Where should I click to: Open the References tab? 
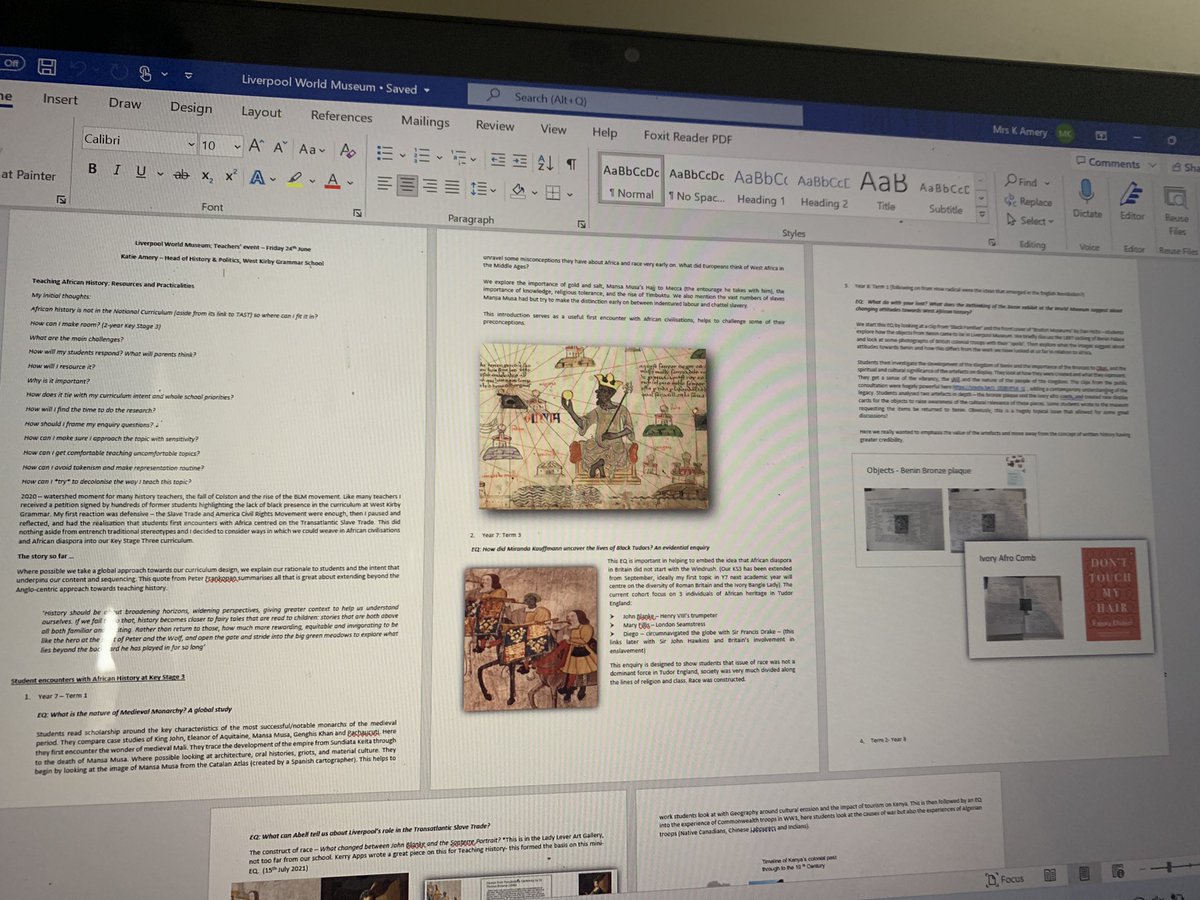[341, 116]
